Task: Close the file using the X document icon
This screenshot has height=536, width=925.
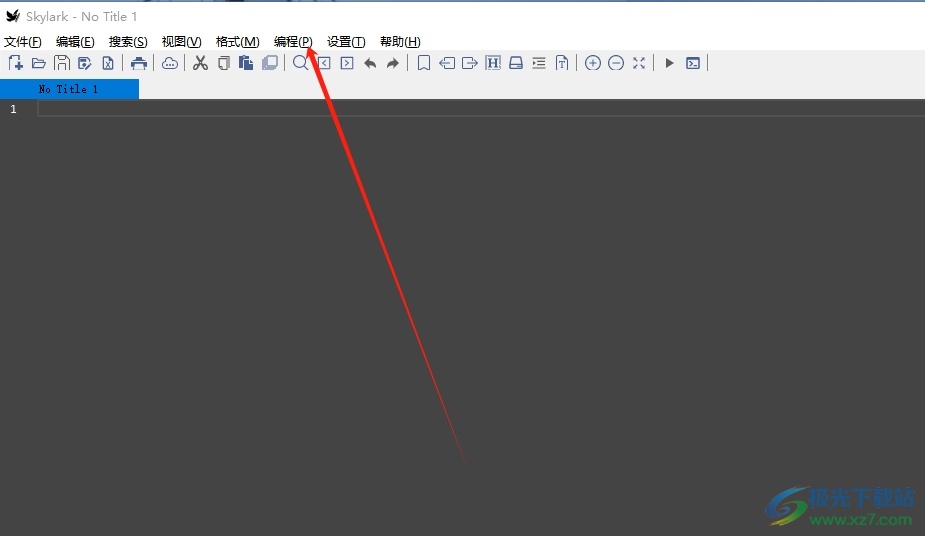Action: (108, 63)
